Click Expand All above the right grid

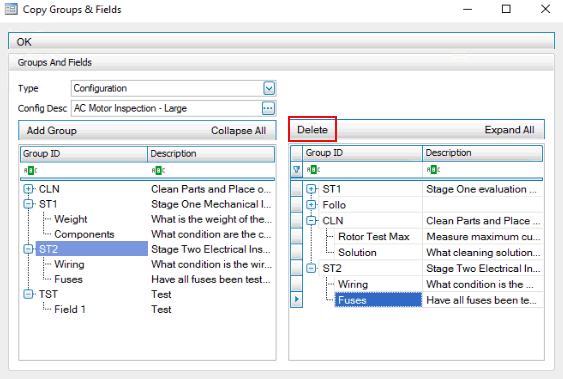(x=509, y=130)
